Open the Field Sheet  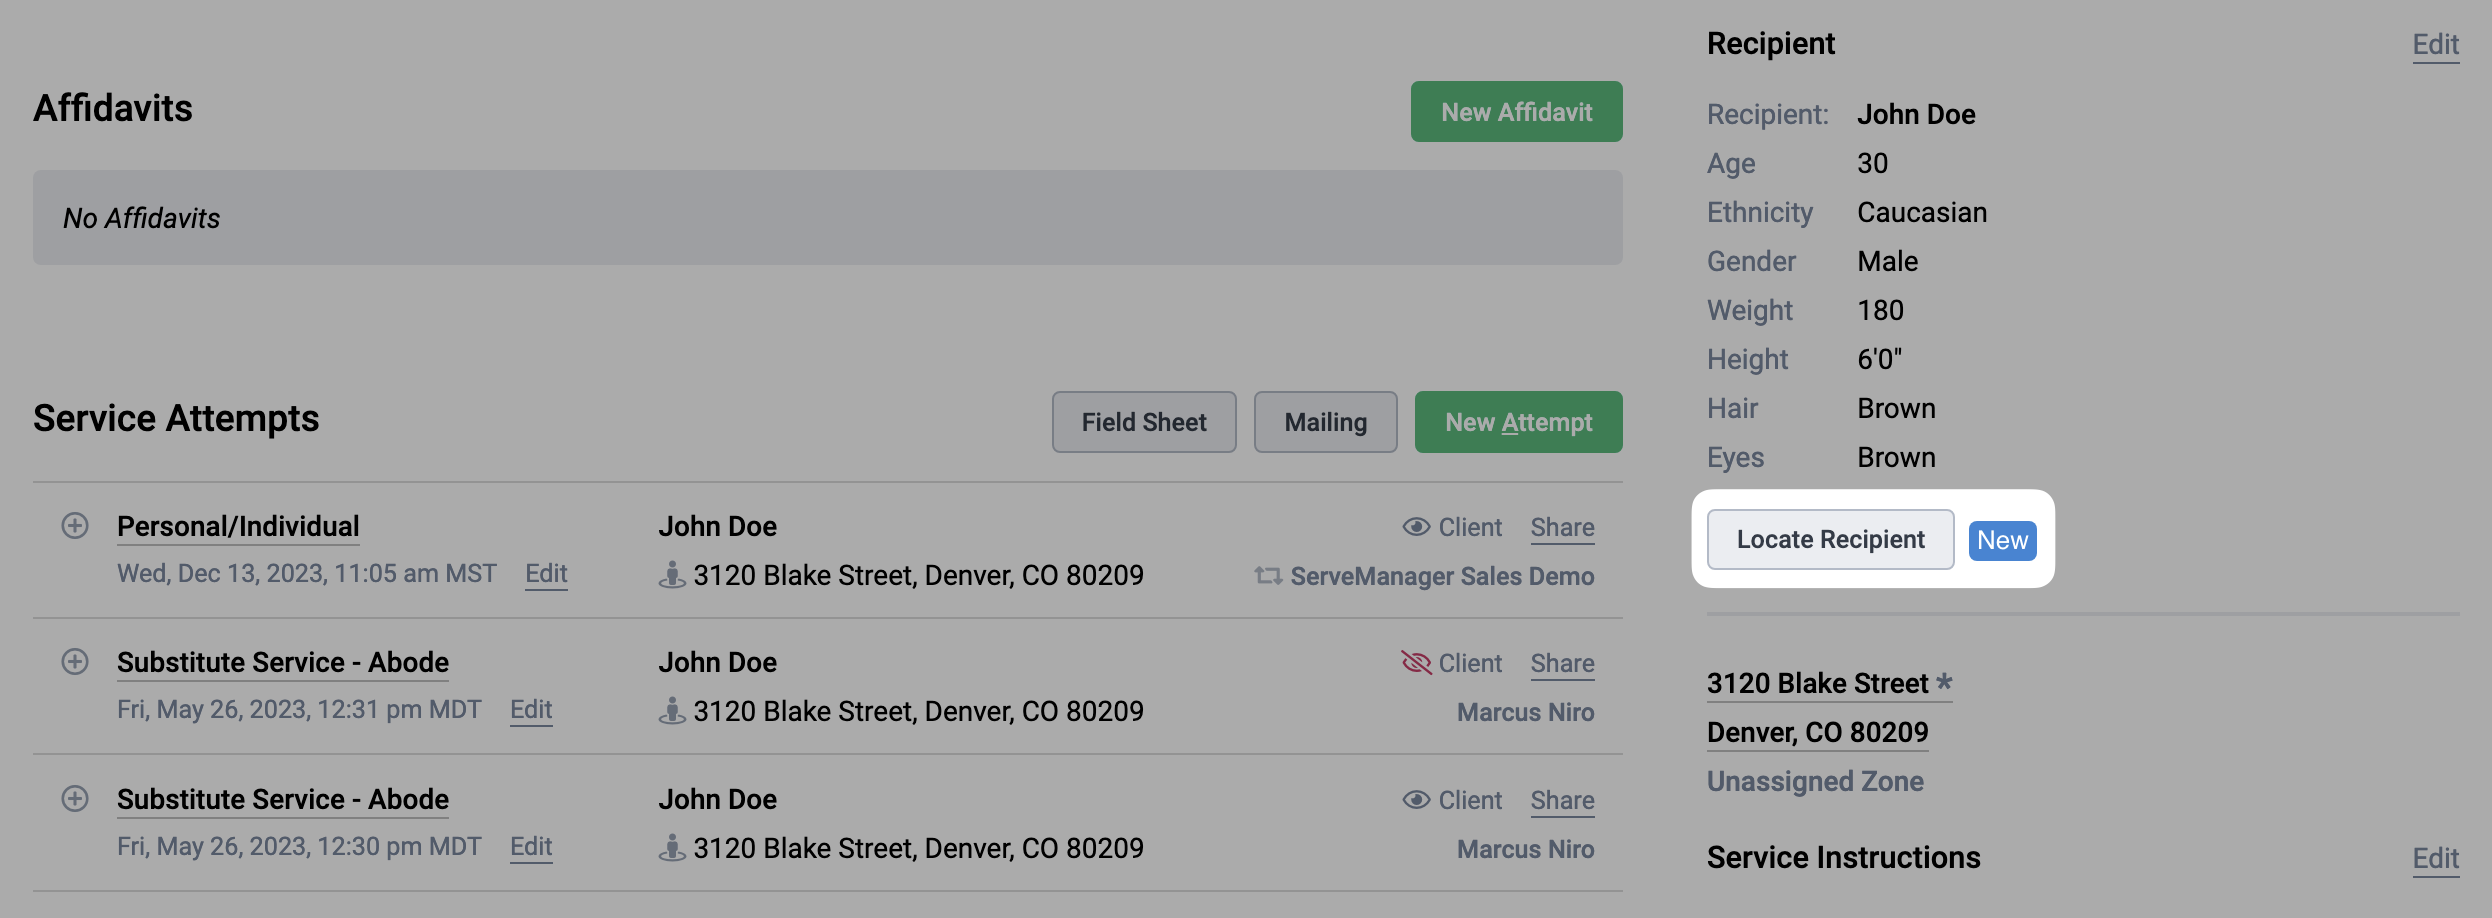click(1143, 422)
